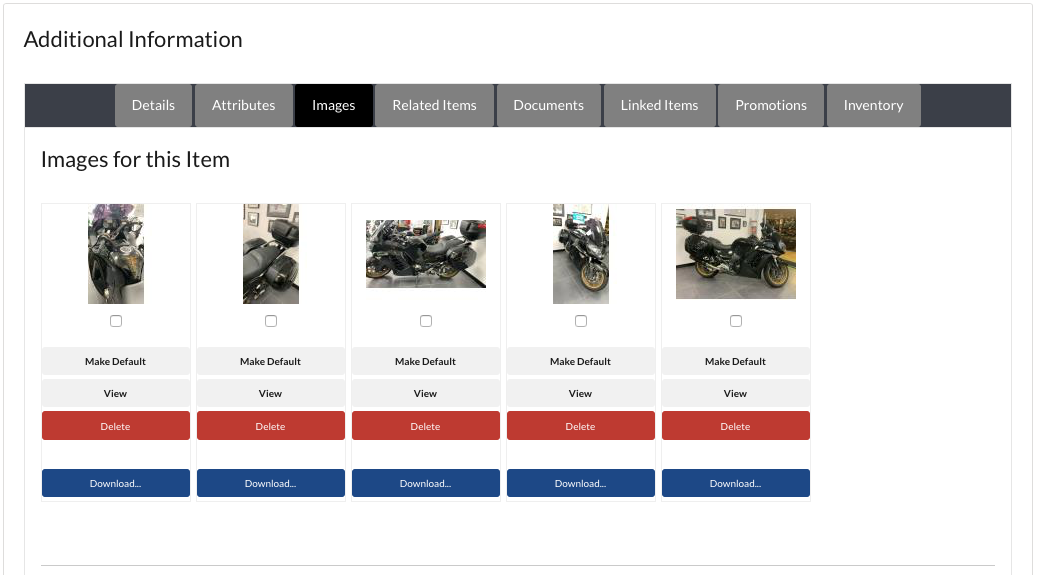Make the second image the default

coord(271,361)
